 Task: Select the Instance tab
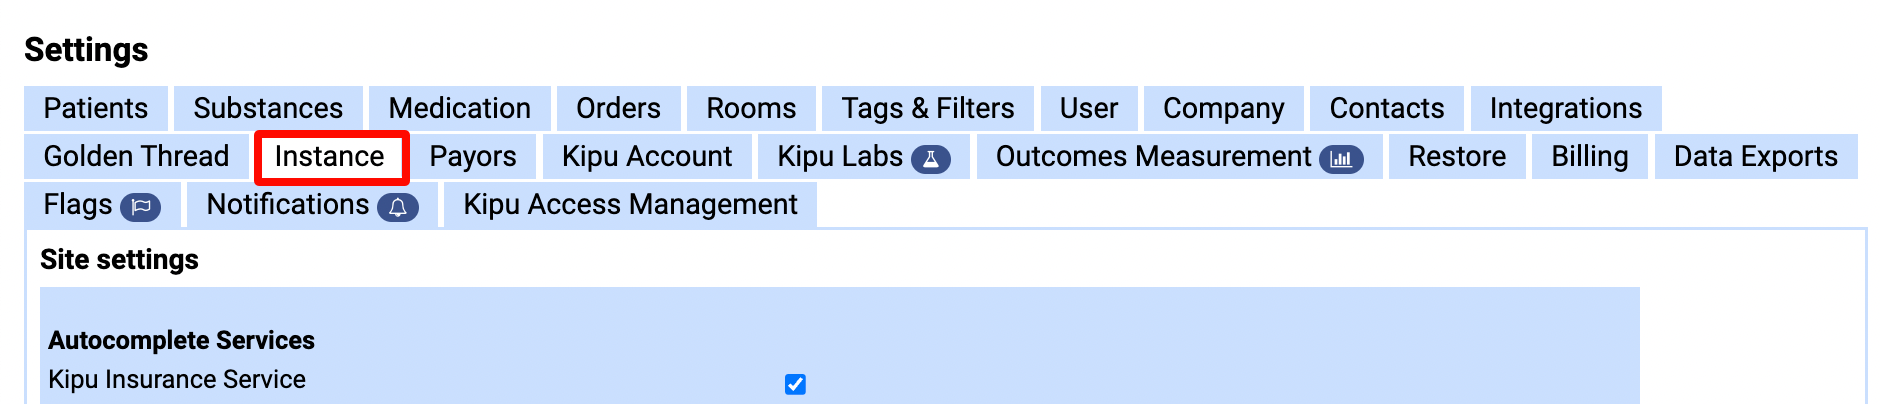point(330,156)
